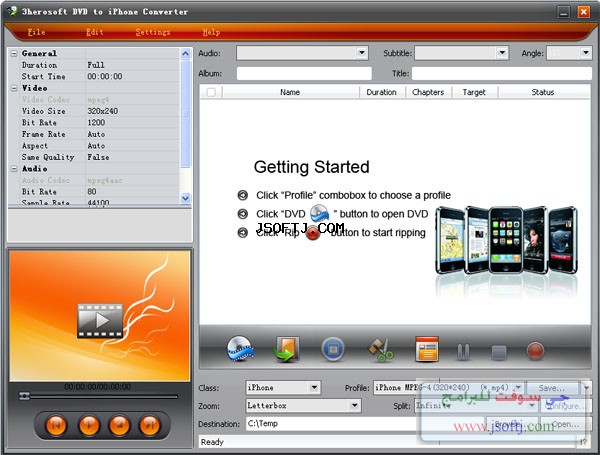Click the Status column header
This screenshot has height=455, width=600.
(x=543, y=92)
